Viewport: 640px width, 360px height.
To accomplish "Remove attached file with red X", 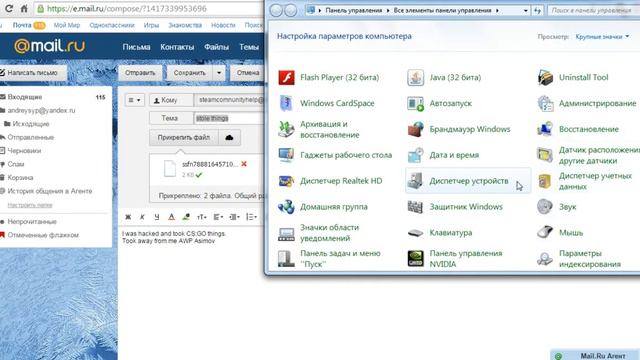I will (244, 164).
